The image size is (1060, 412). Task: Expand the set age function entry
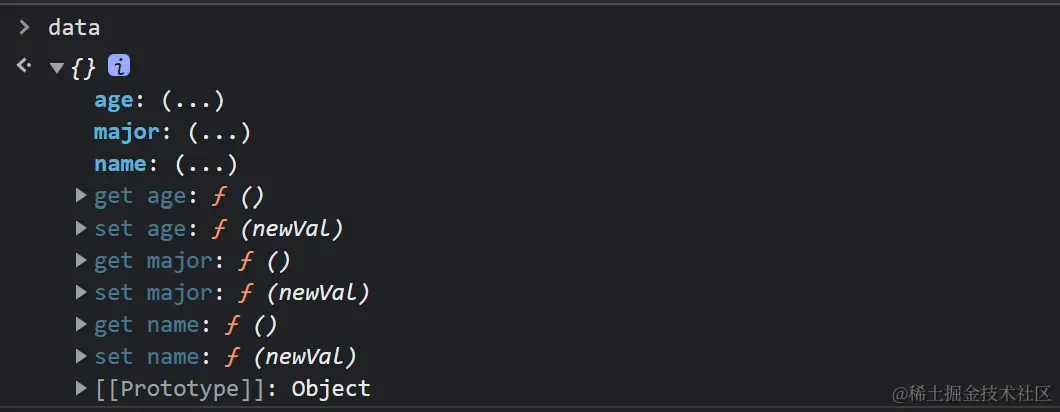(x=81, y=228)
